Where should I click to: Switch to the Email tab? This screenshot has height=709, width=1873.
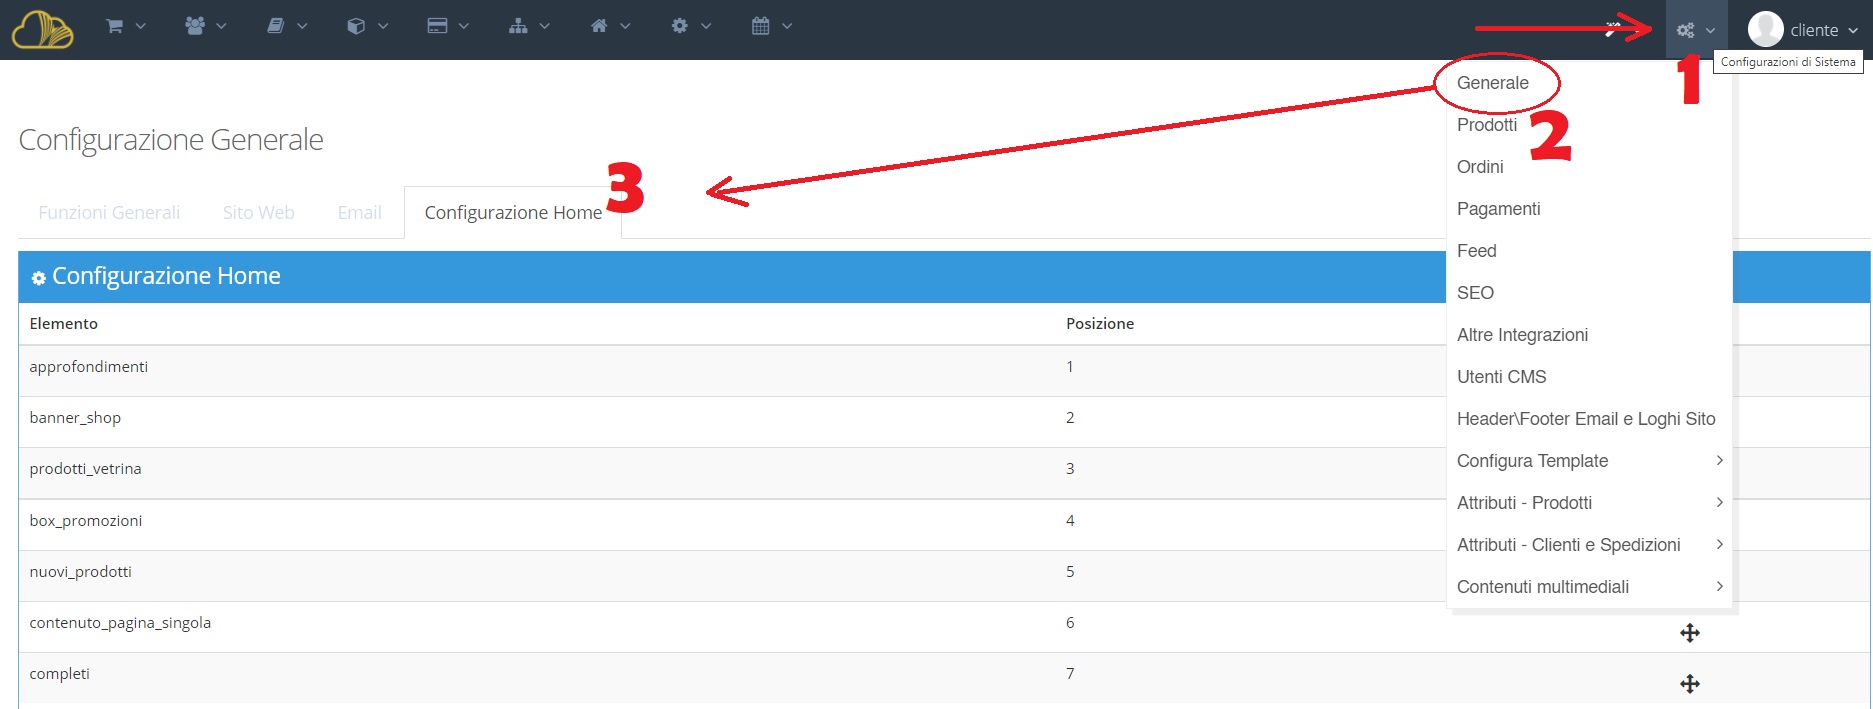pyautogui.click(x=359, y=212)
